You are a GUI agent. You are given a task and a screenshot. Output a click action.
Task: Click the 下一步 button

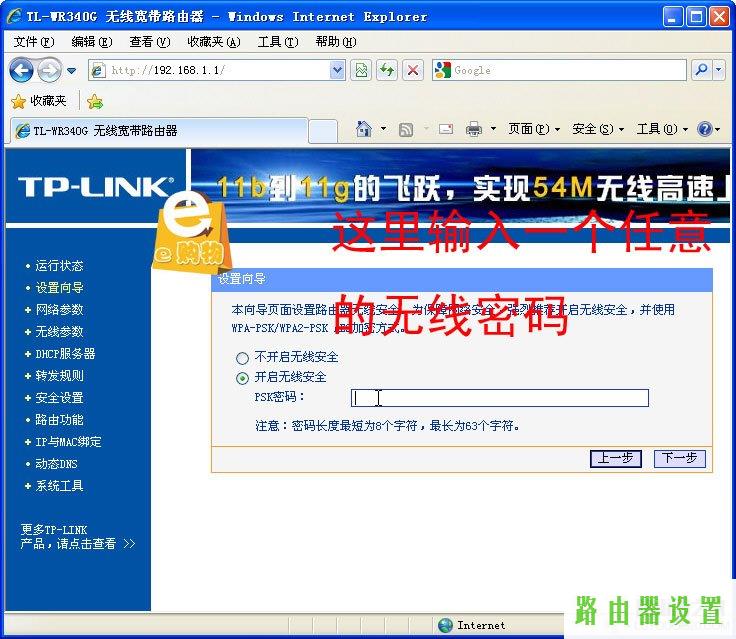pos(680,459)
